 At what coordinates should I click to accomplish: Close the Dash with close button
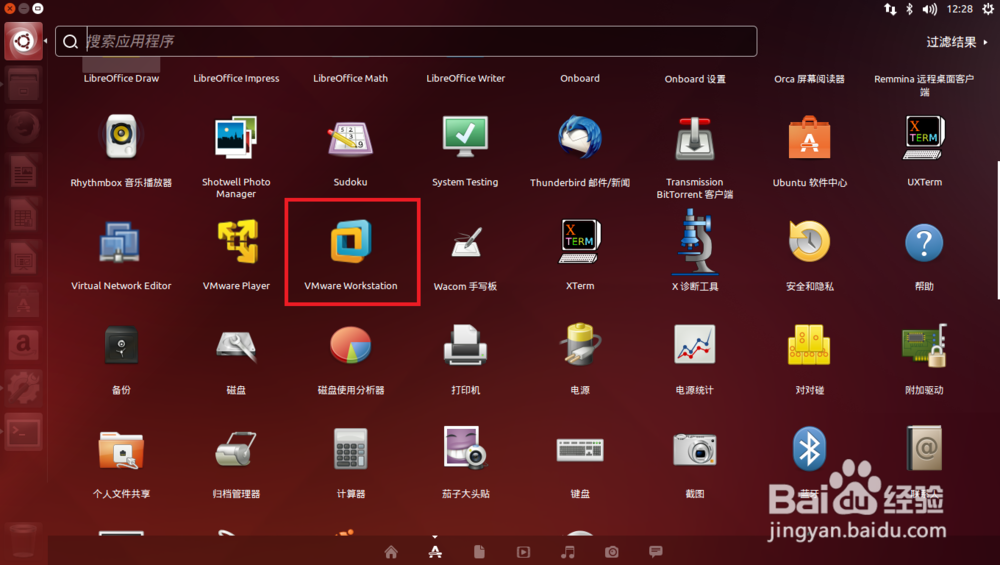[x=10, y=8]
